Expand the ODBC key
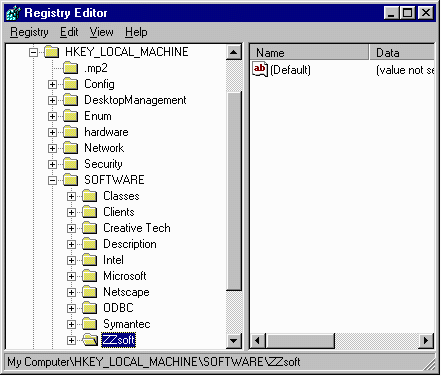441x376 pixels. [71, 308]
